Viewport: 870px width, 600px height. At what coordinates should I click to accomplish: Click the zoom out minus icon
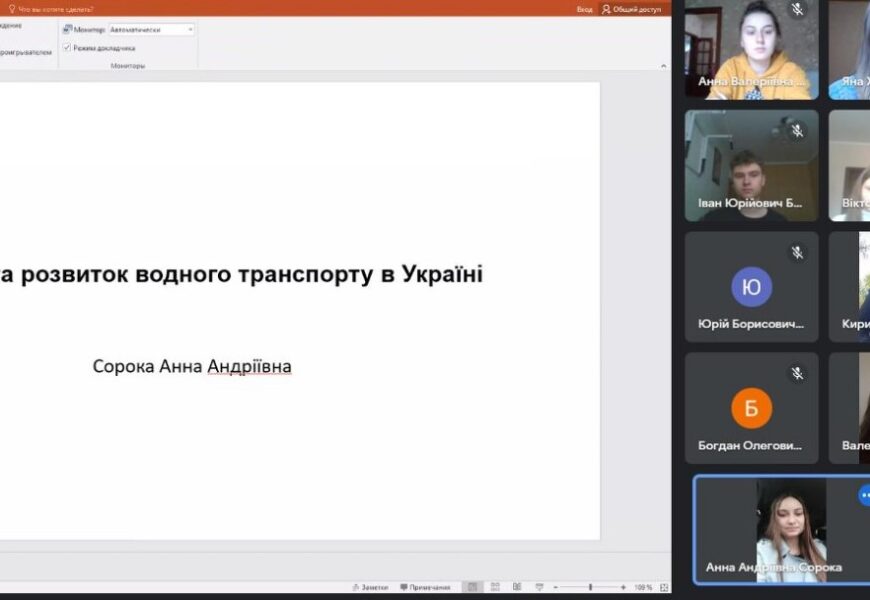[557, 587]
